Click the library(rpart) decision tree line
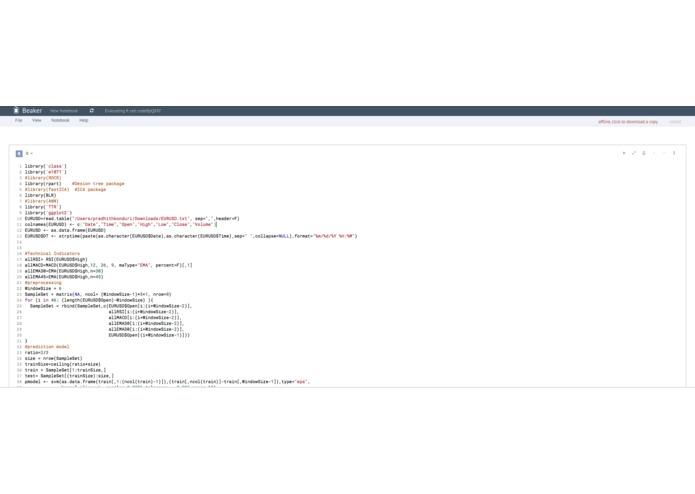 74,183
